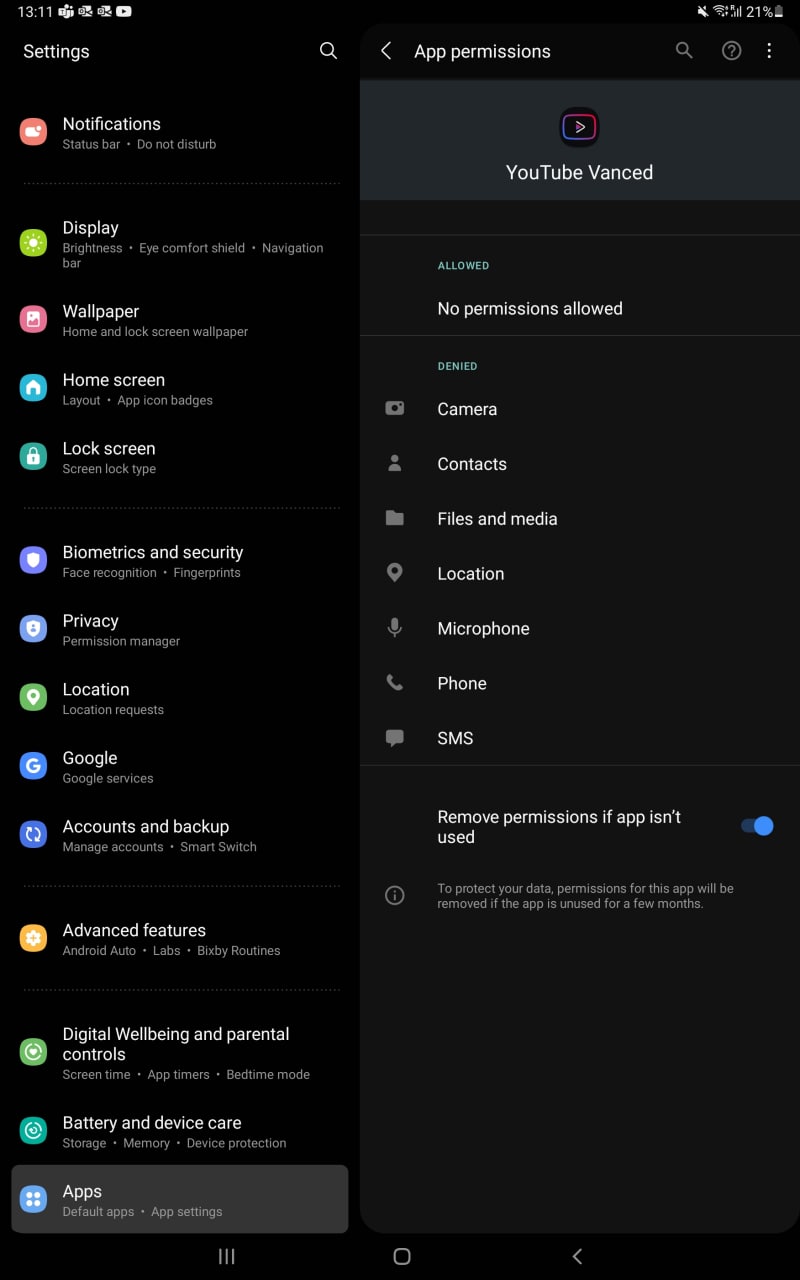
Task: Open Microphone permission setting
Action: [x=580, y=629]
